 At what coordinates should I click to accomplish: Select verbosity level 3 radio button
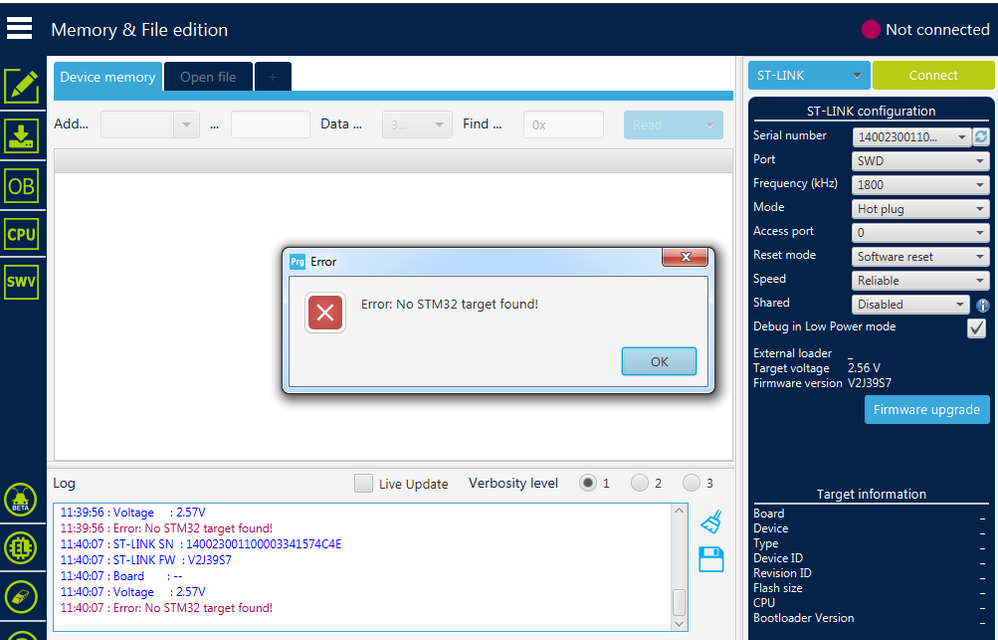(x=691, y=483)
